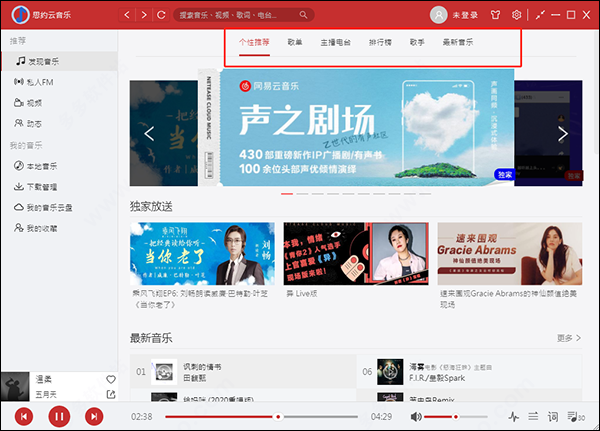Click the song progress slider handle
The image size is (600, 431).
point(278,416)
